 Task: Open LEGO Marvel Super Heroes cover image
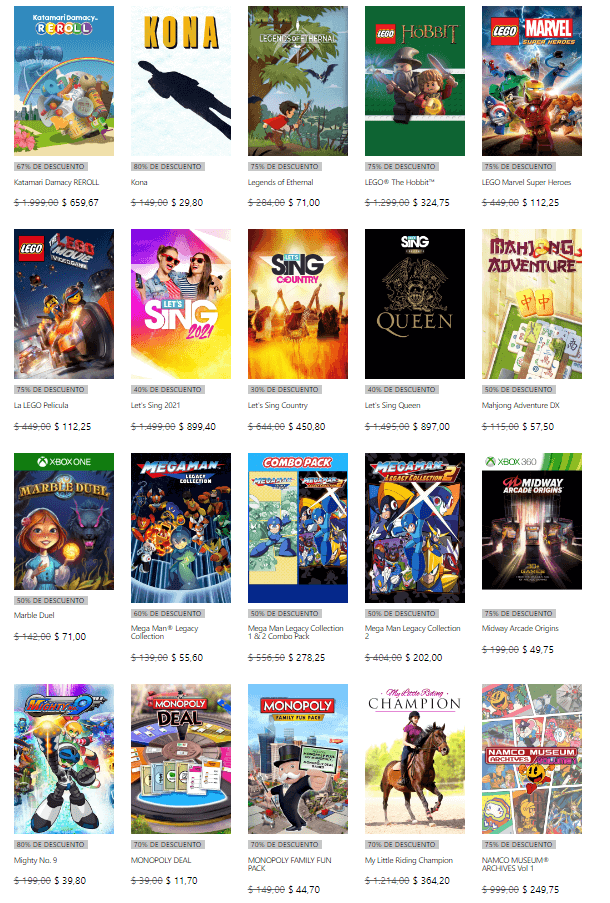[x=532, y=81]
